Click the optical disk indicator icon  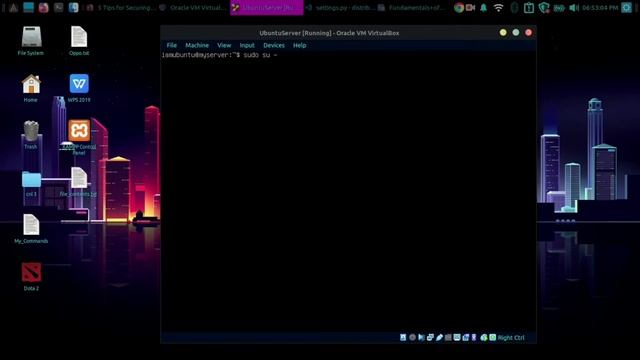click(x=412, y=338)
